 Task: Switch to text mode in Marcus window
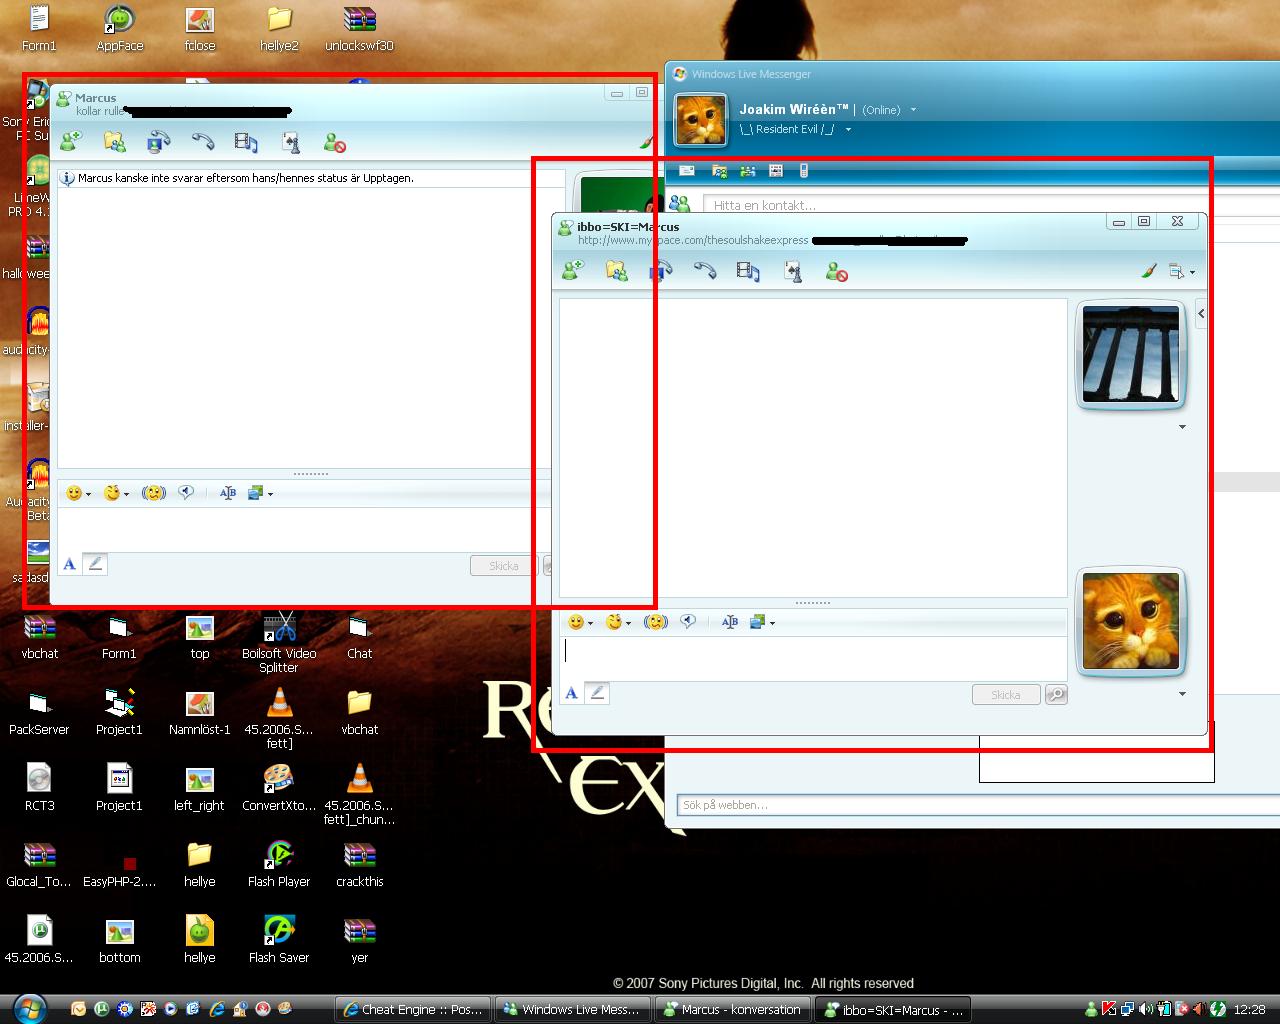click(x=69, y=564)
